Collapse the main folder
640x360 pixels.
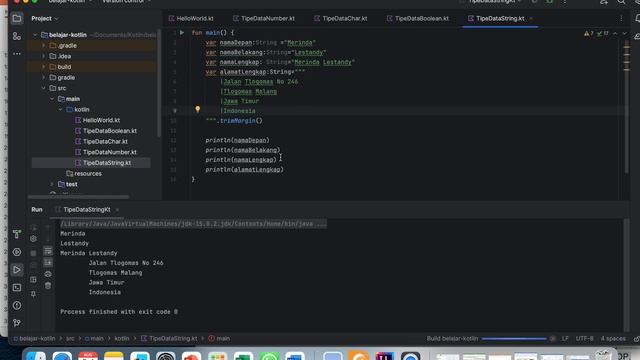click(52, 99)
